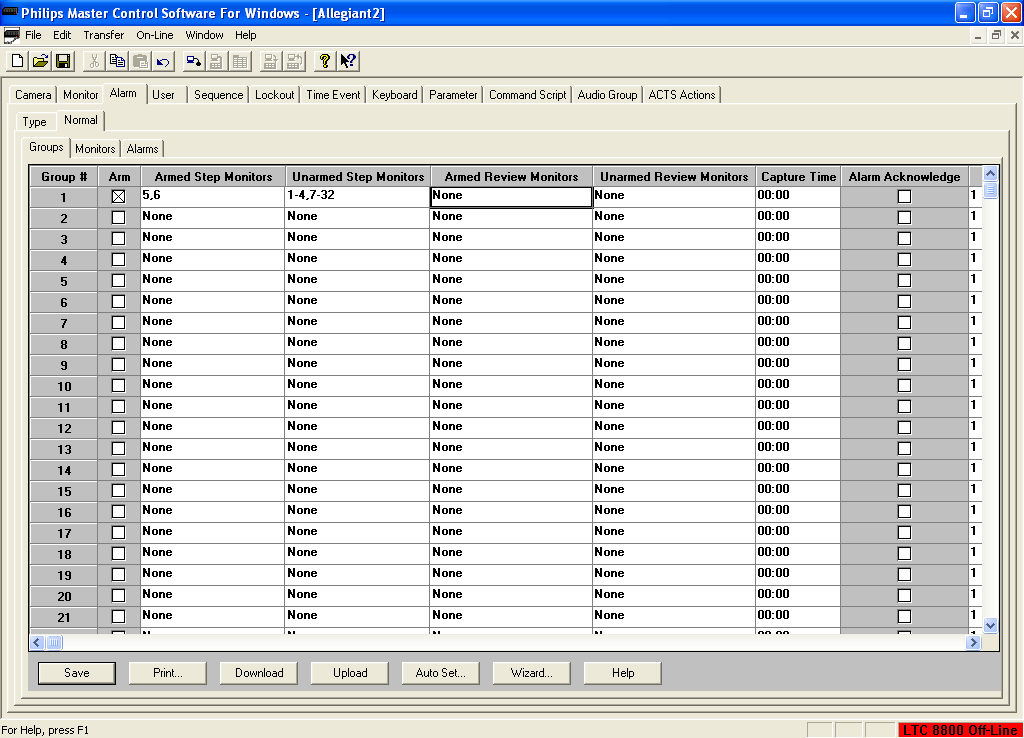Click the application icon in the title bar
Screen dimensions: 1024x738
(10, 12)
